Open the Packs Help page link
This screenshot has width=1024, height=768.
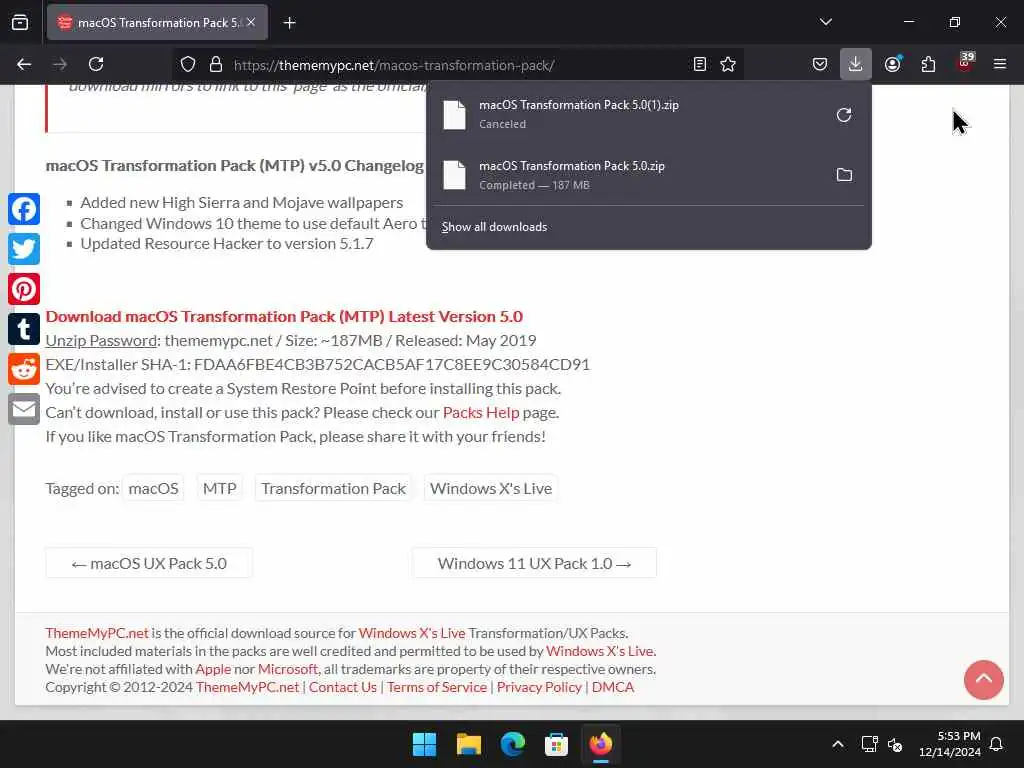tap(481, 413)
